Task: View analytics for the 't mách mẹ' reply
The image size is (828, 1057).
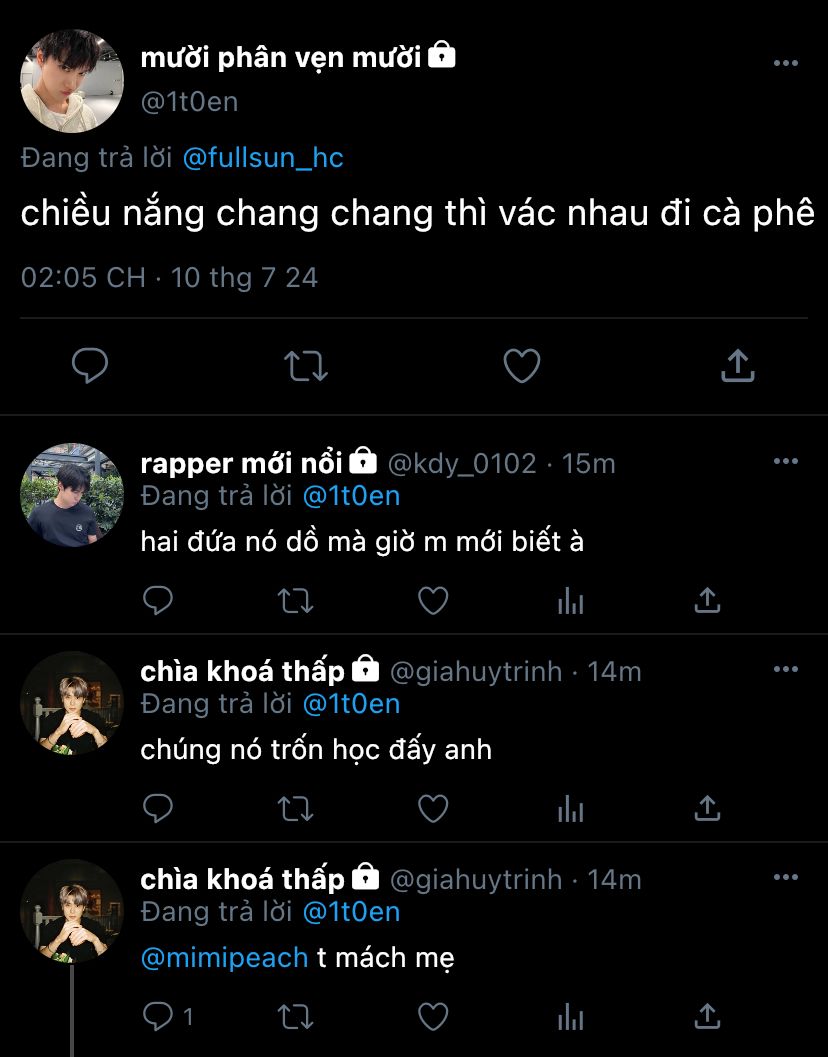Action: click(x=570, y=1017)
